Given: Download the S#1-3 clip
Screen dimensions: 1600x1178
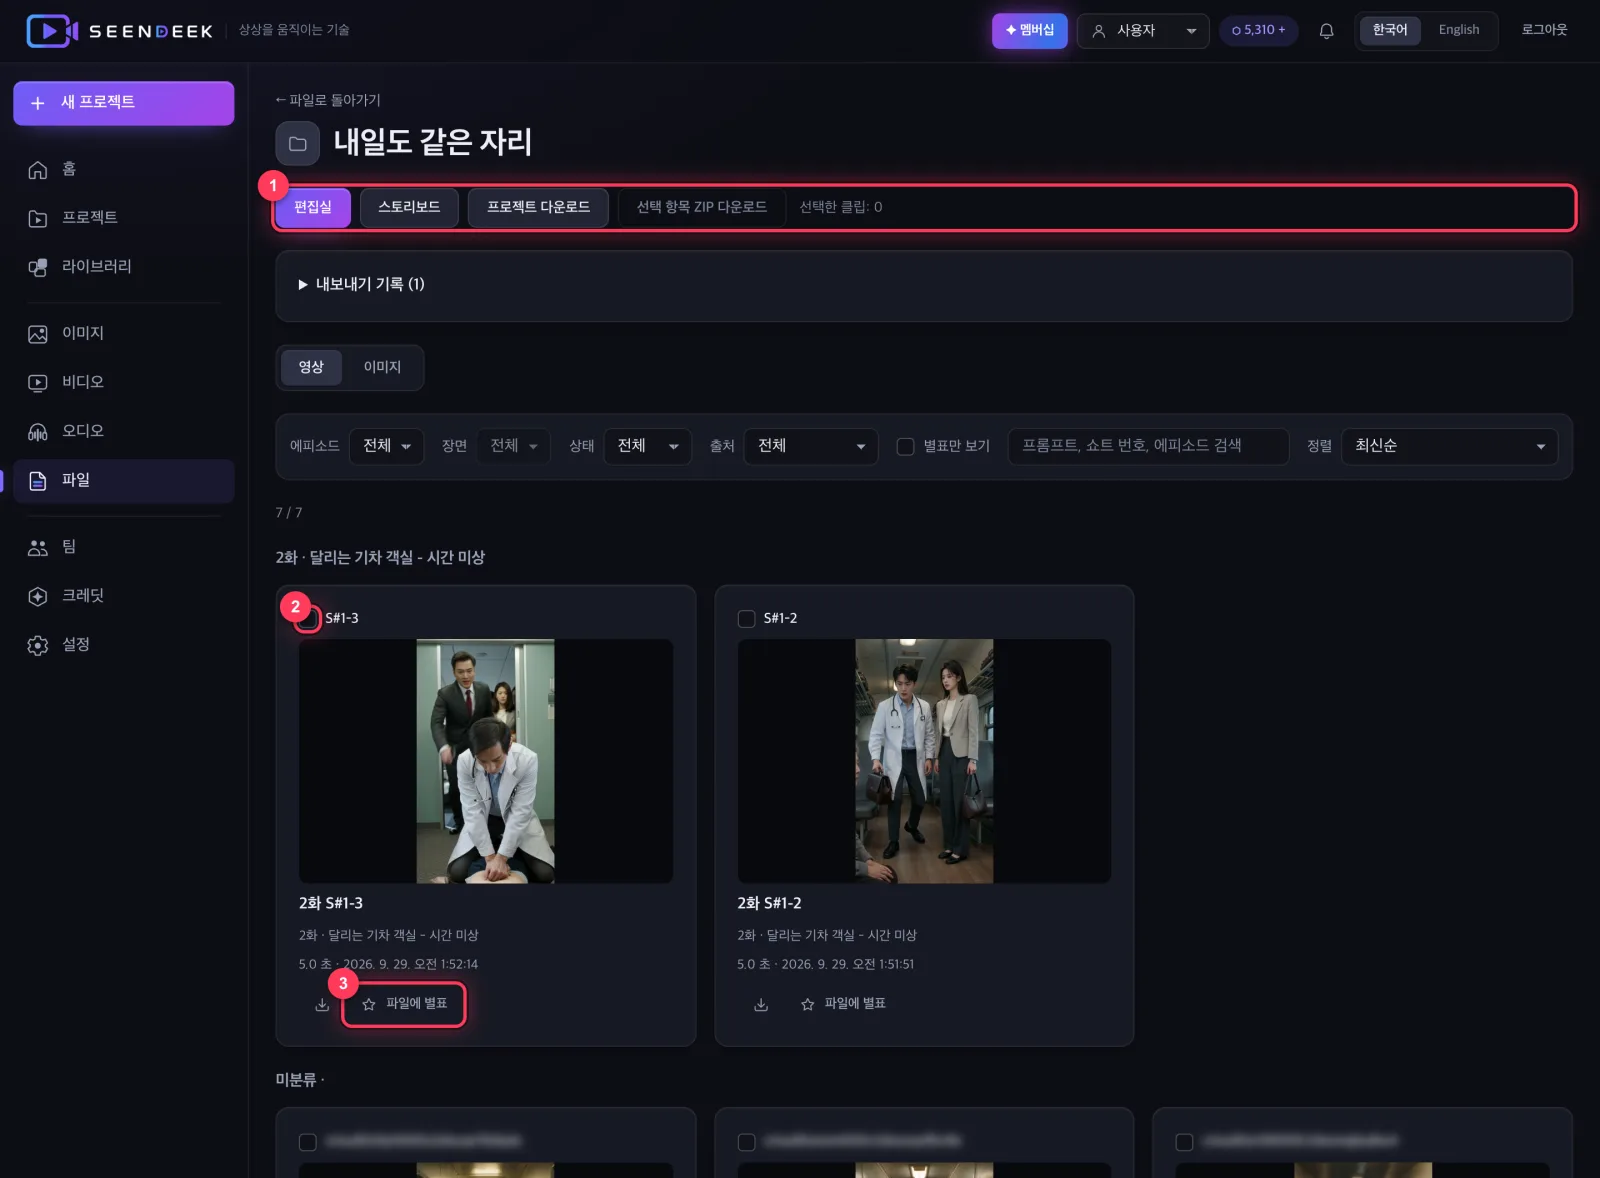Looking at the screenshot, I should (x=322, y=1004).
